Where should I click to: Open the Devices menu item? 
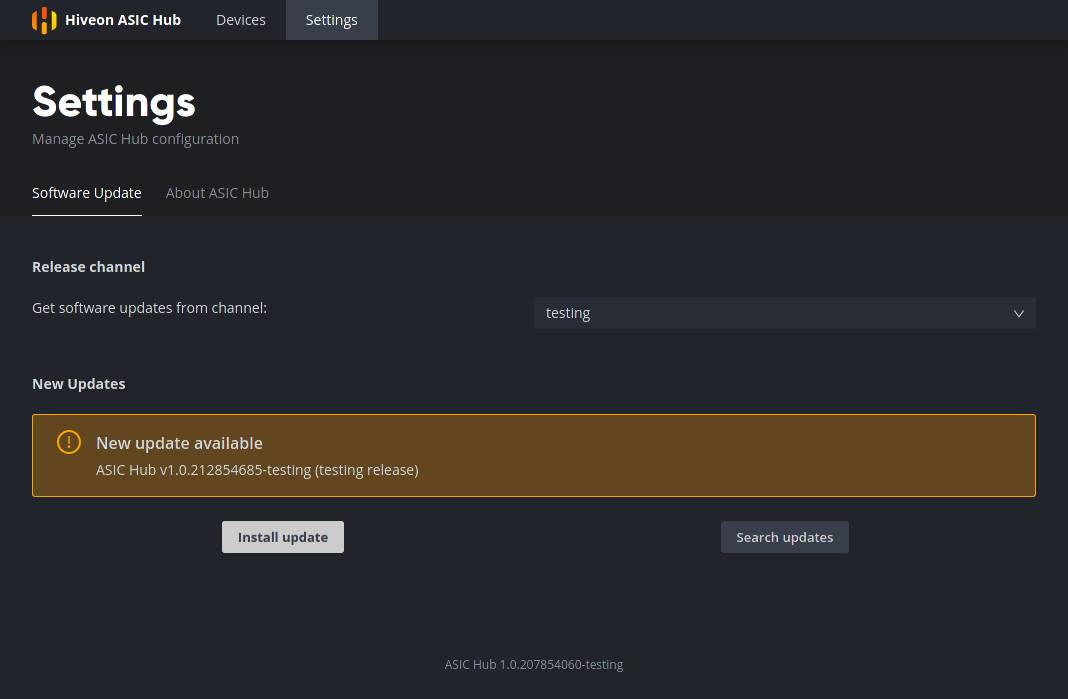(240, 19)
